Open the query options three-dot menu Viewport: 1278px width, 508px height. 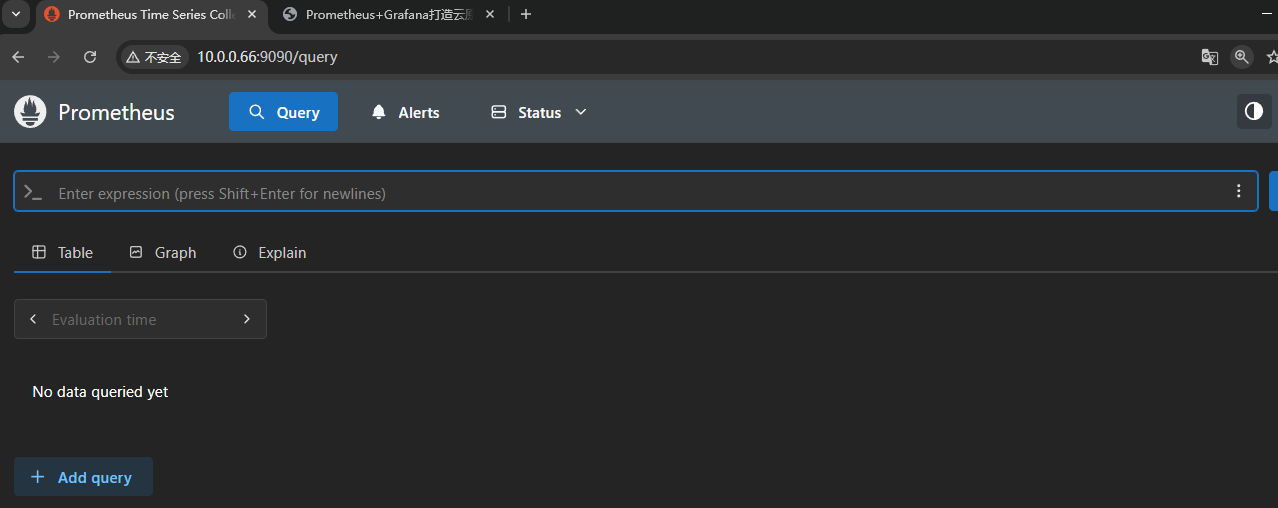tap(1239, 191)
